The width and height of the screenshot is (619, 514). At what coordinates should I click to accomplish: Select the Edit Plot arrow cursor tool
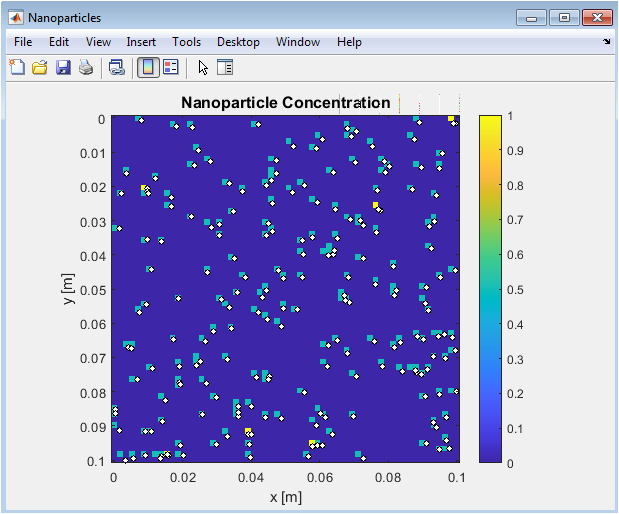pos(203,68)
